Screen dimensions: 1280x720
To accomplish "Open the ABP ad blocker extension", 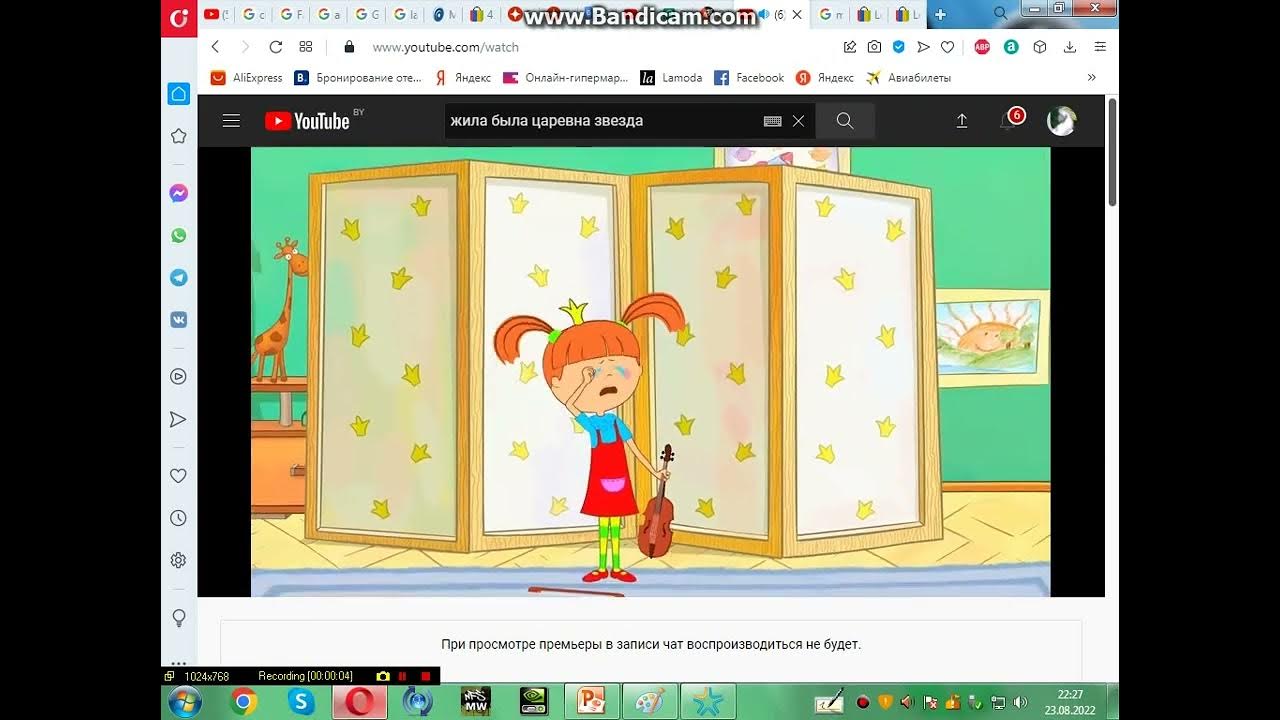I will 982,47.
